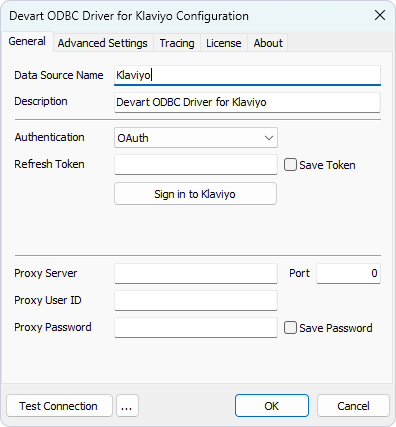
Task: Click the Description label
Action: point(41,101)
